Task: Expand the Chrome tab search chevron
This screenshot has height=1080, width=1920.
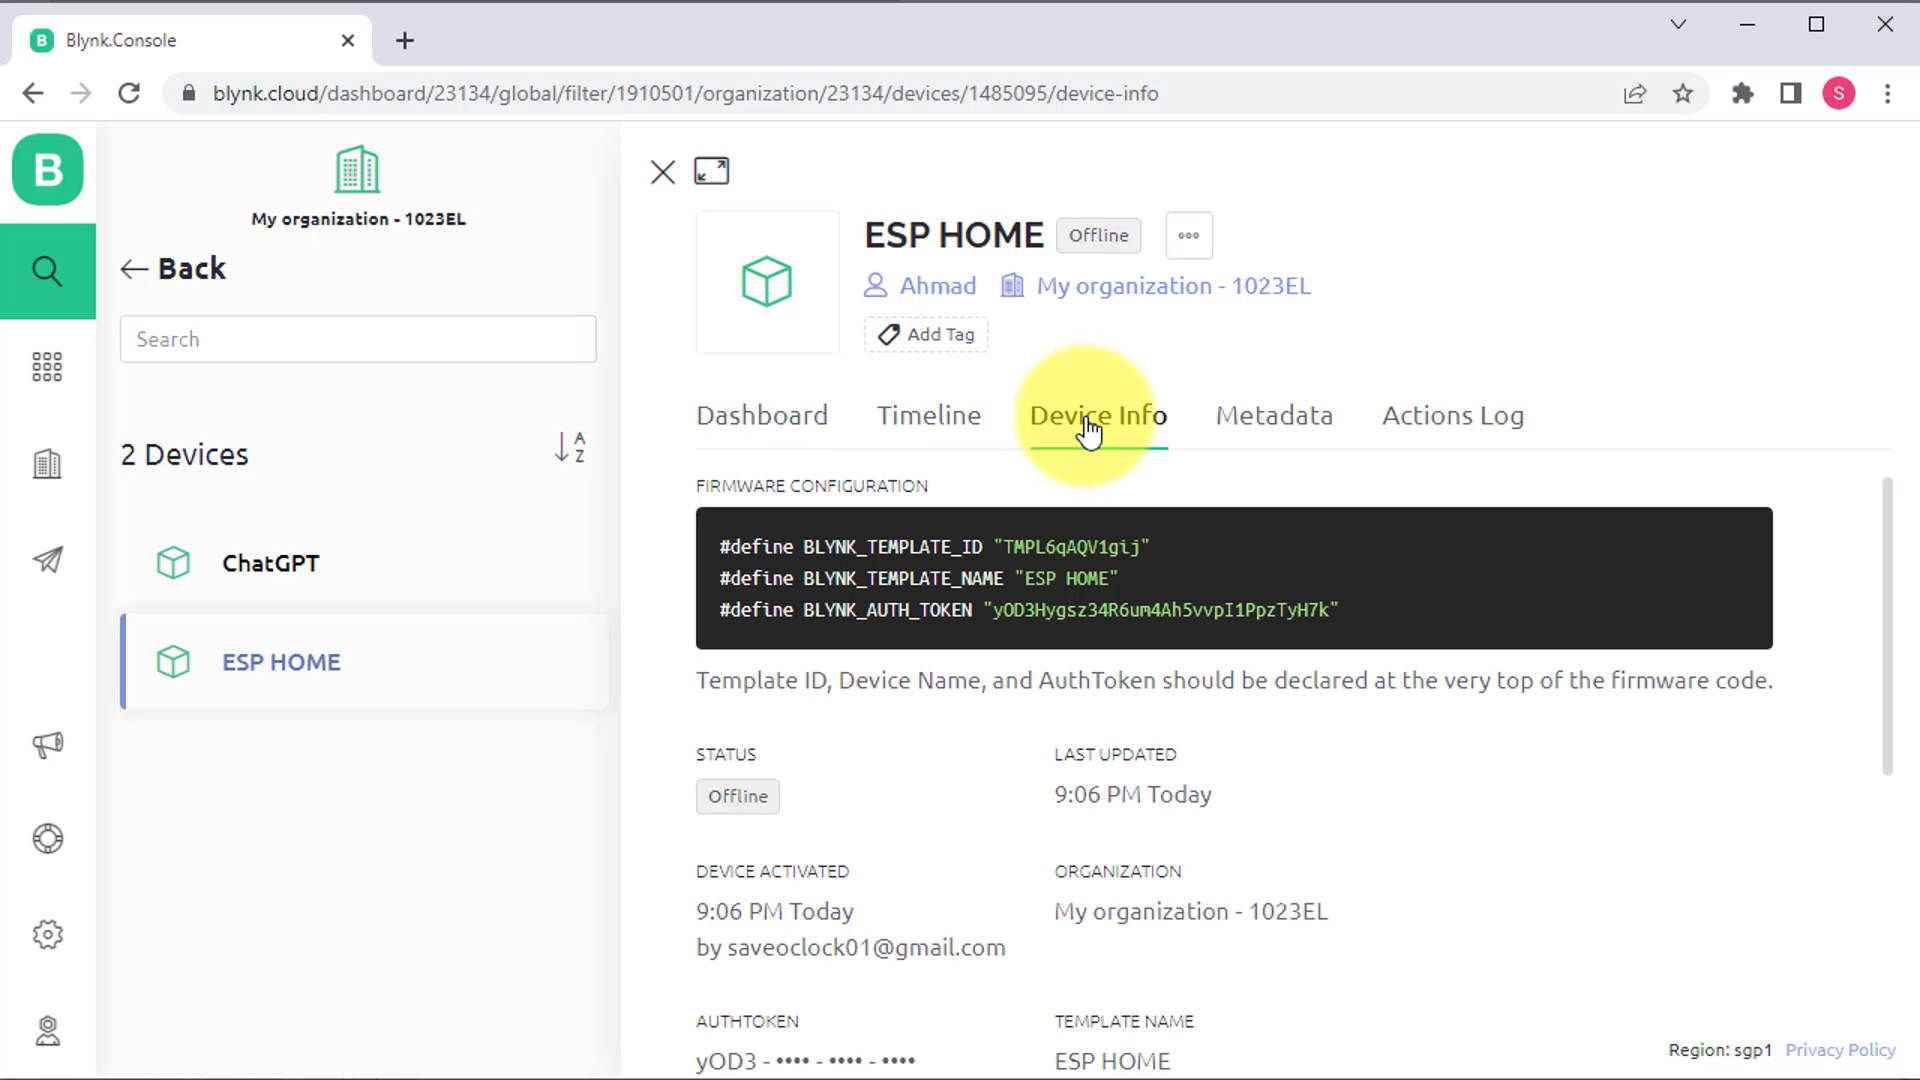Action: 1678,25
